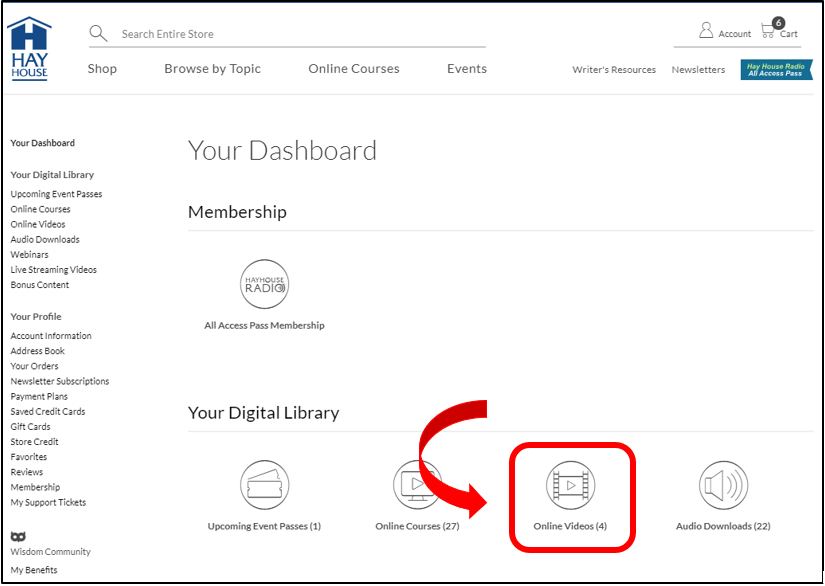
Task: Open Your Orders in the sidebar
Action: (34, 366)
